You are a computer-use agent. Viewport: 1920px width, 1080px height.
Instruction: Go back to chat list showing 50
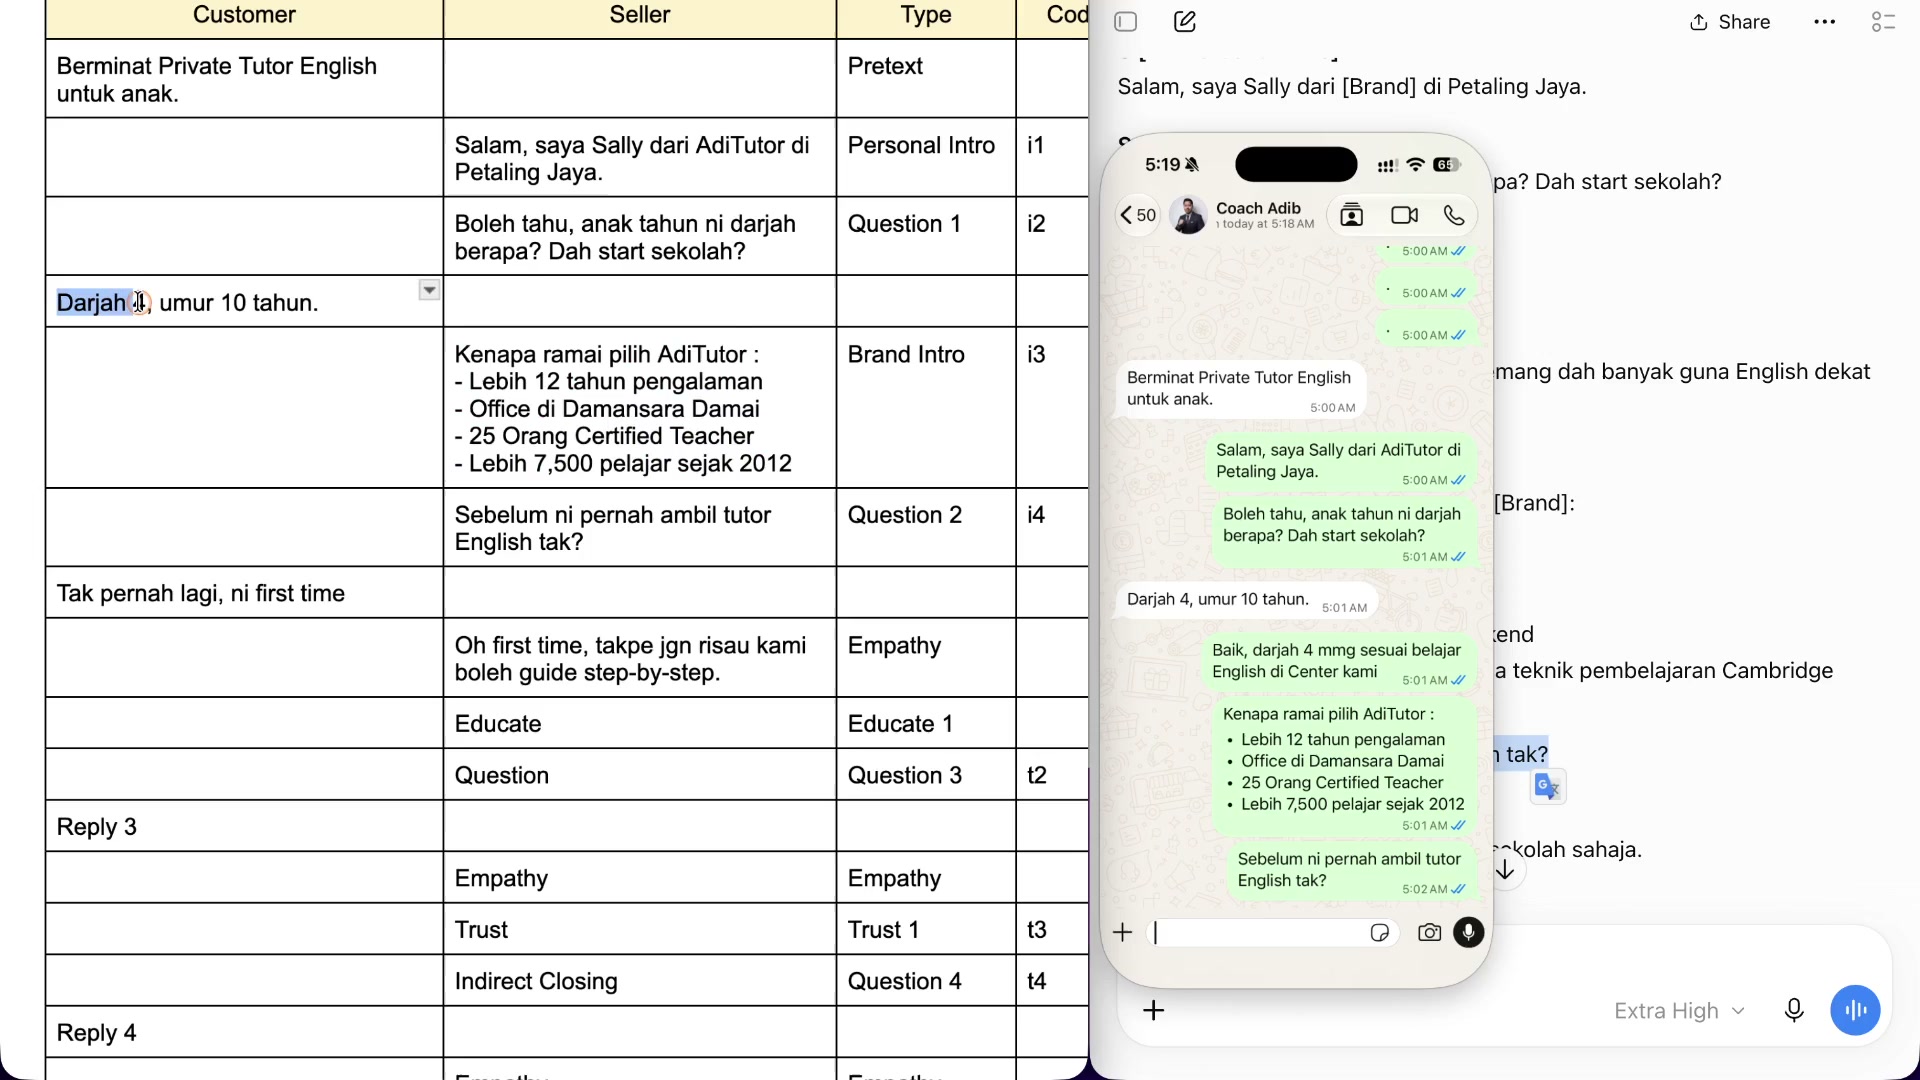coord(1138,215)
